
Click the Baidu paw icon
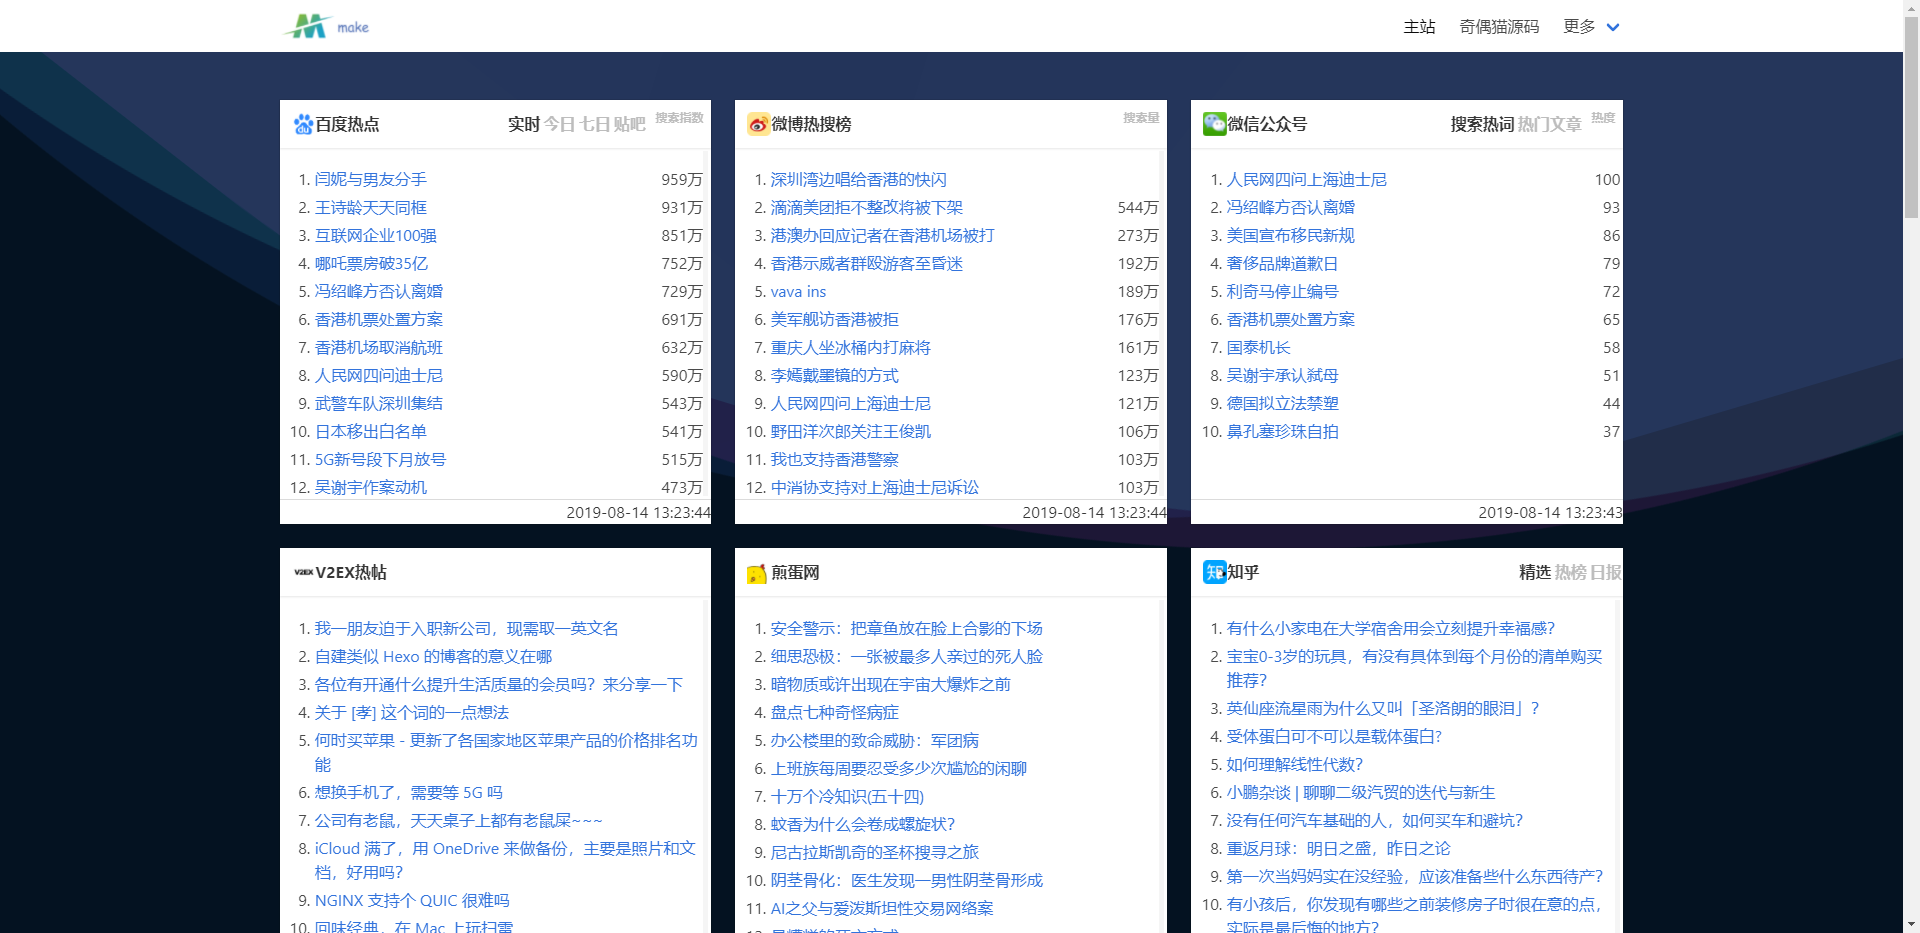point(303,124)
